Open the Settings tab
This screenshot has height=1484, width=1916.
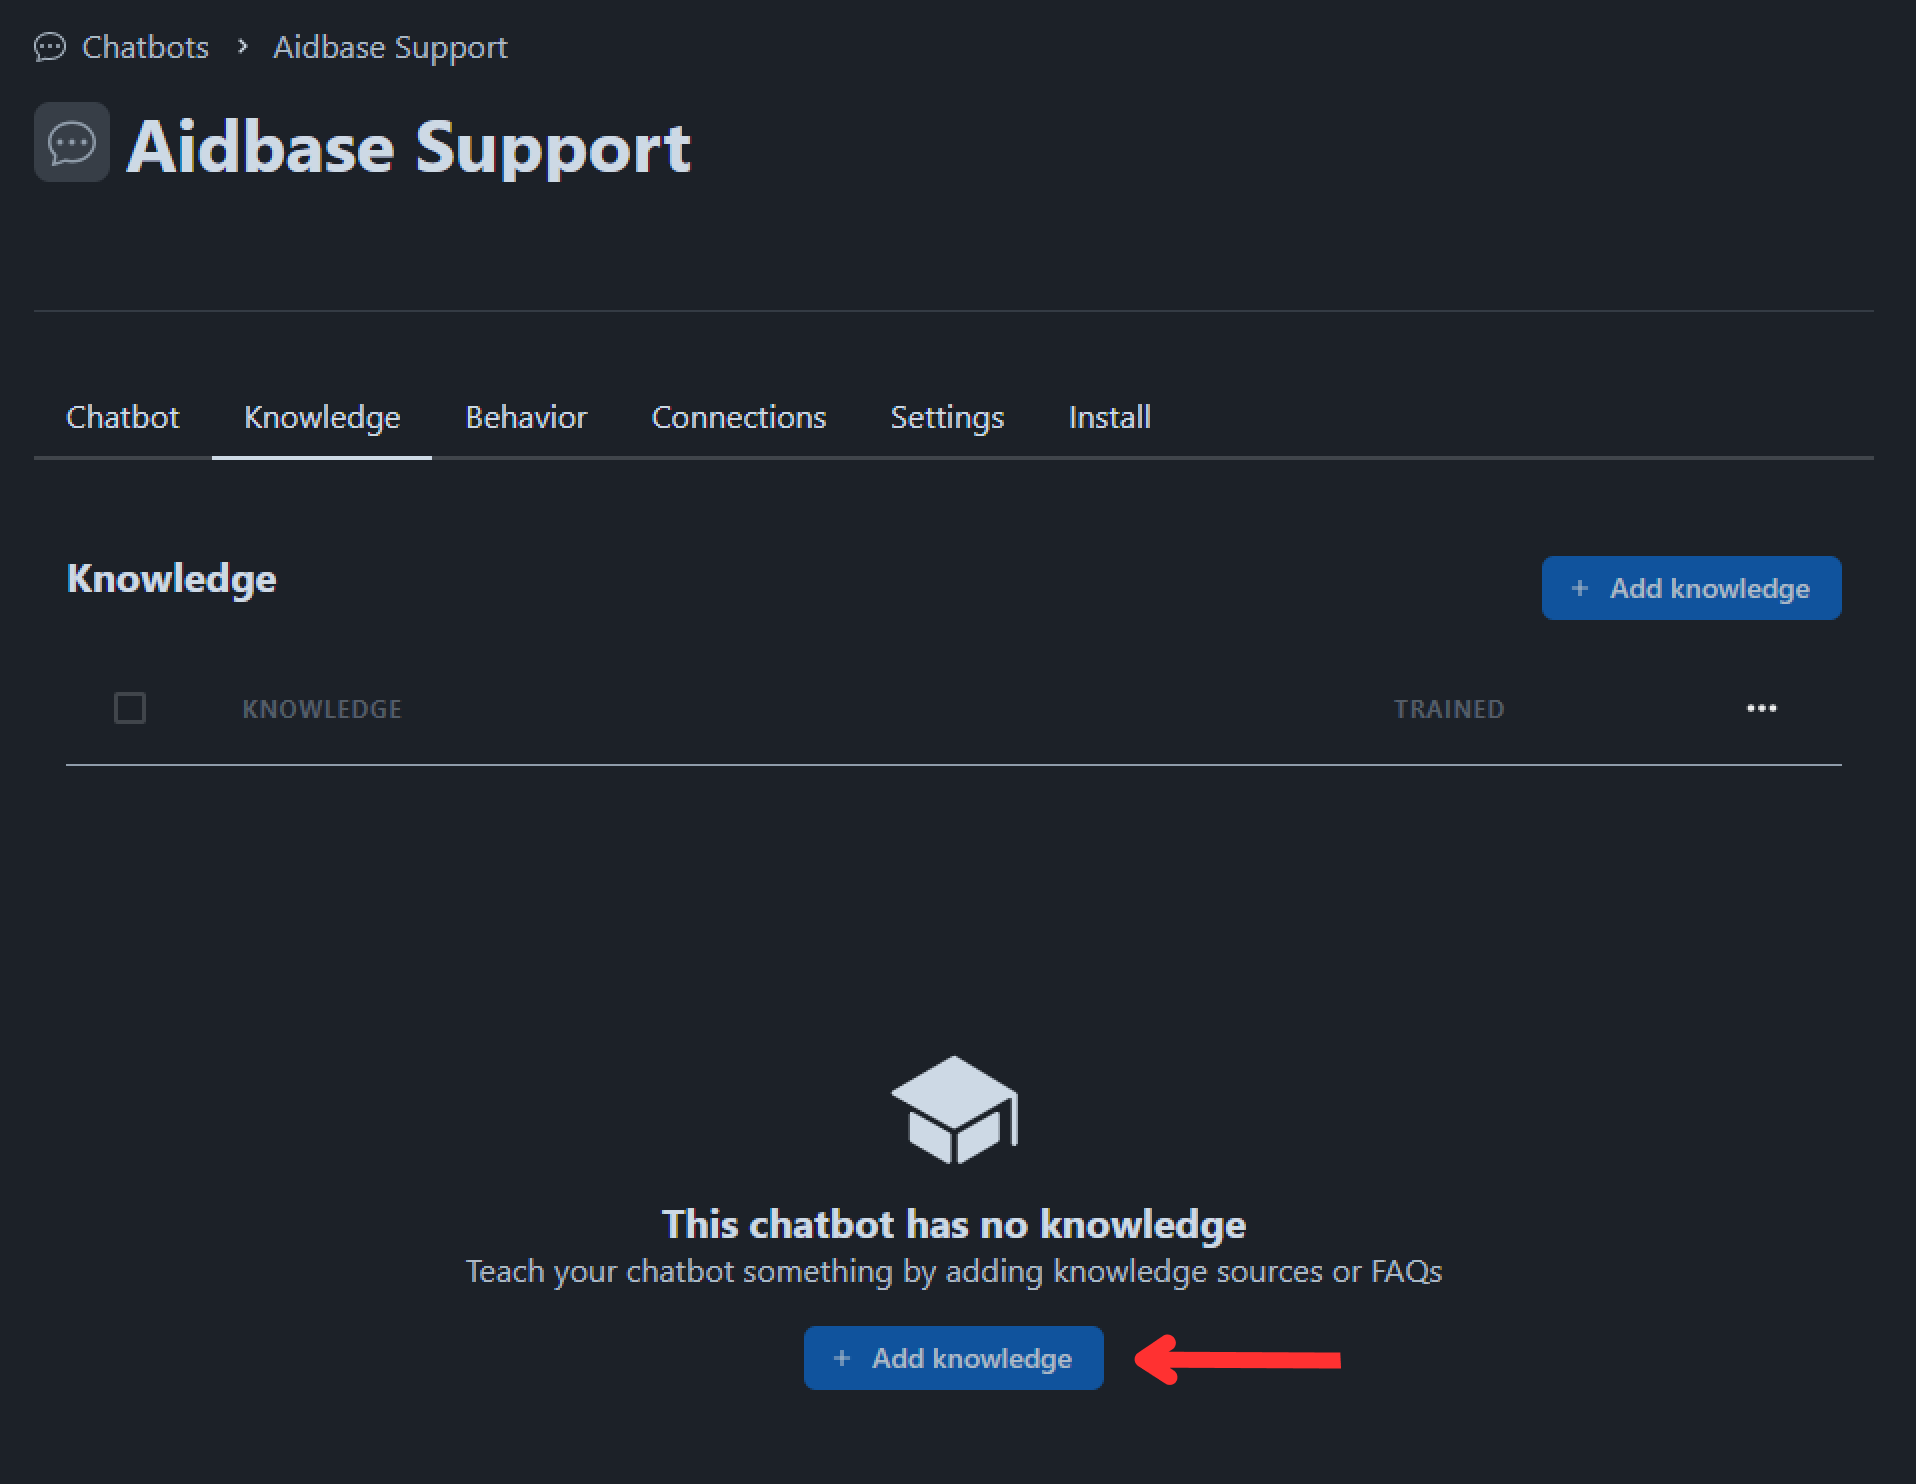coord(946,417)
